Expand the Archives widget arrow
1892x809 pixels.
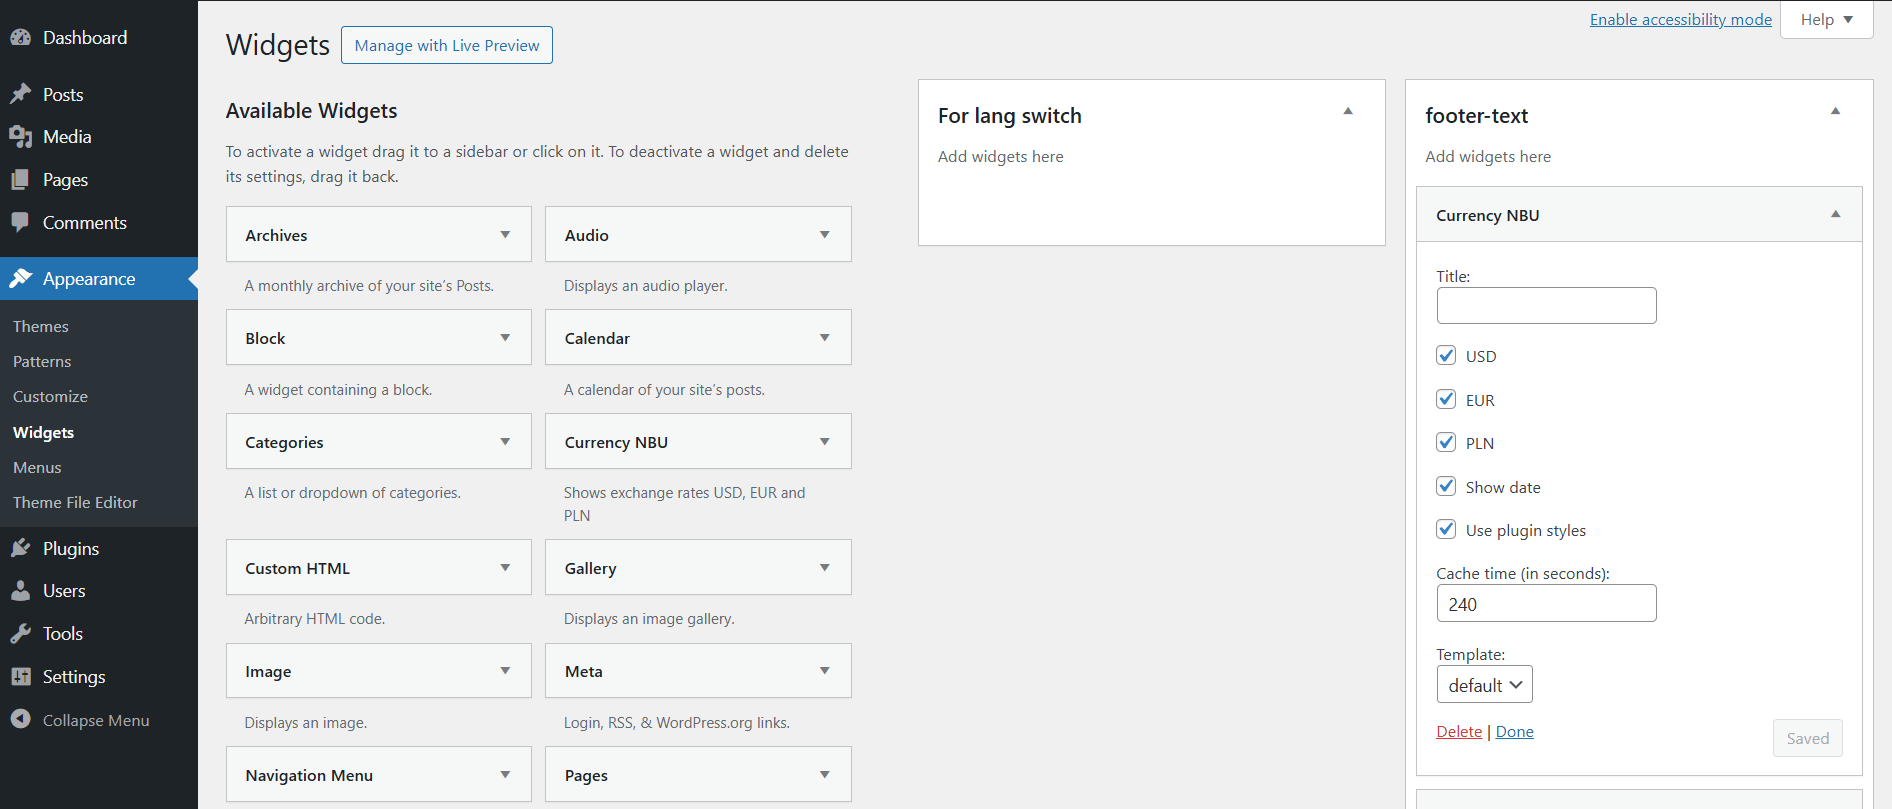[505, 235]
